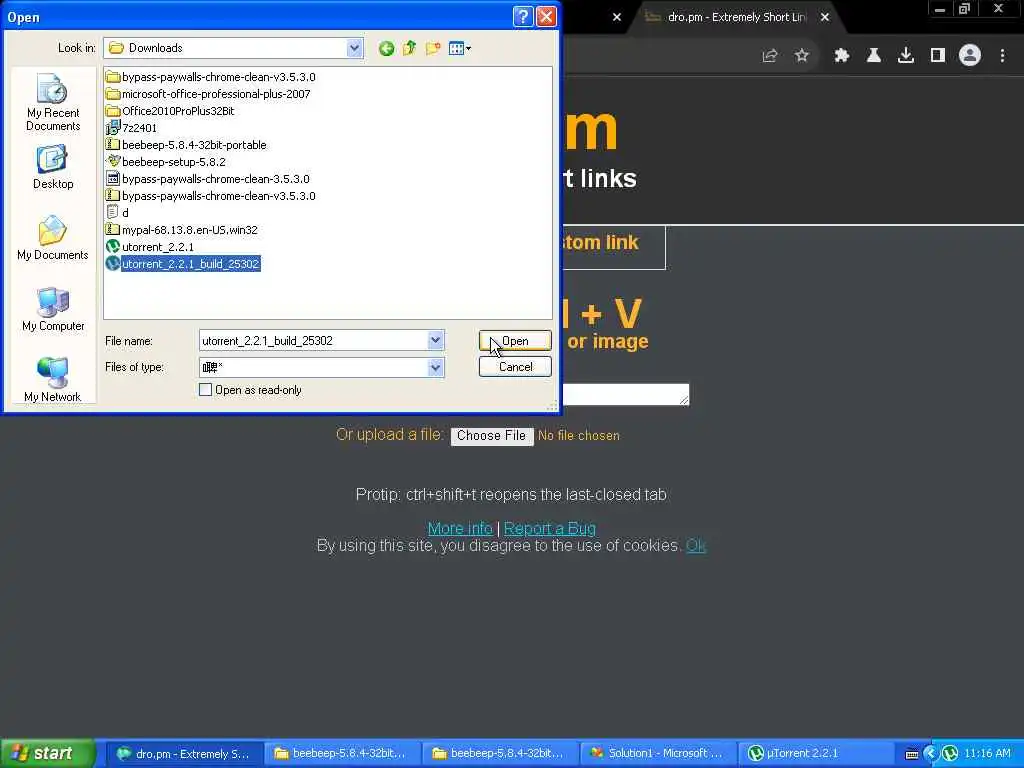Click the share page icon in Chrome
The width and height of the screenshot is (1024, 768).
coord(770,56)
